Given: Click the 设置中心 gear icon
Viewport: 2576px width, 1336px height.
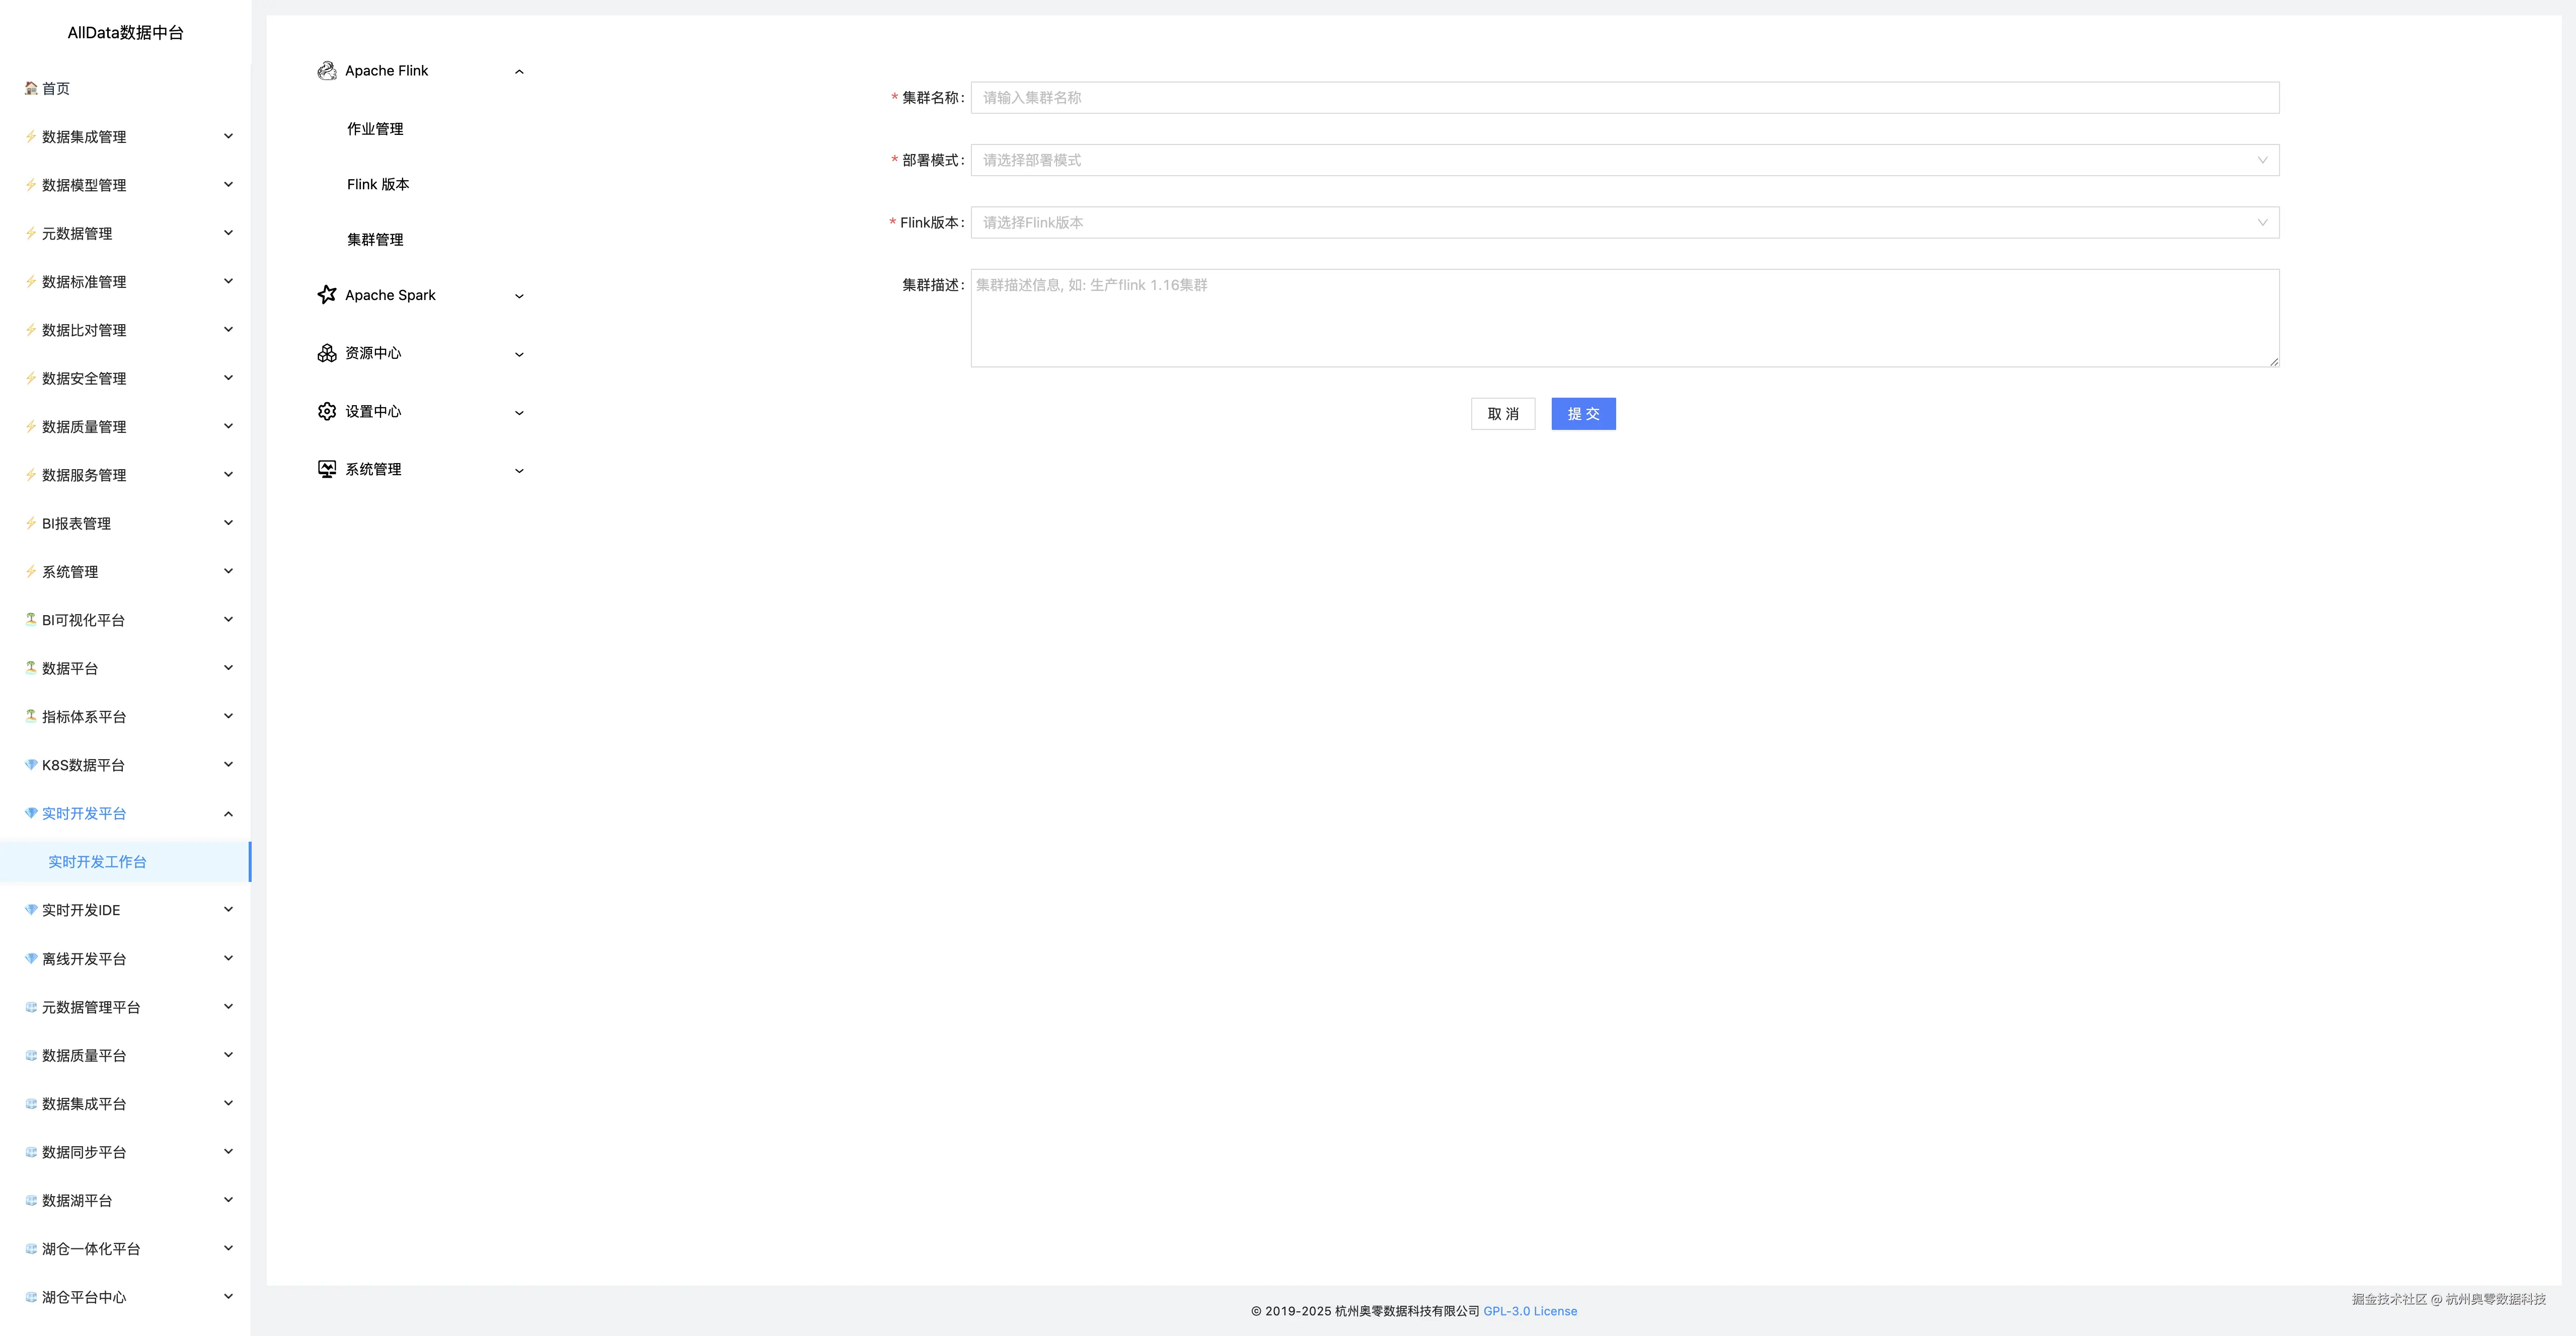Looking at the screenshot, I should coord(326,412).
